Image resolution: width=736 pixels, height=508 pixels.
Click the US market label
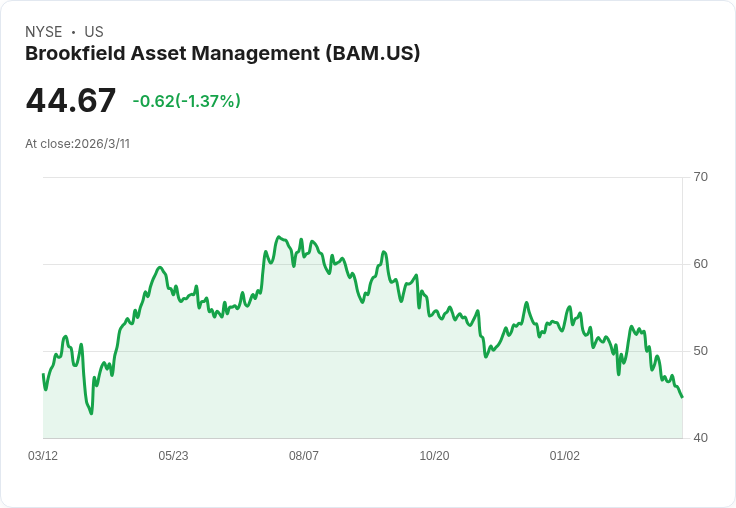(x=94, y=32)
